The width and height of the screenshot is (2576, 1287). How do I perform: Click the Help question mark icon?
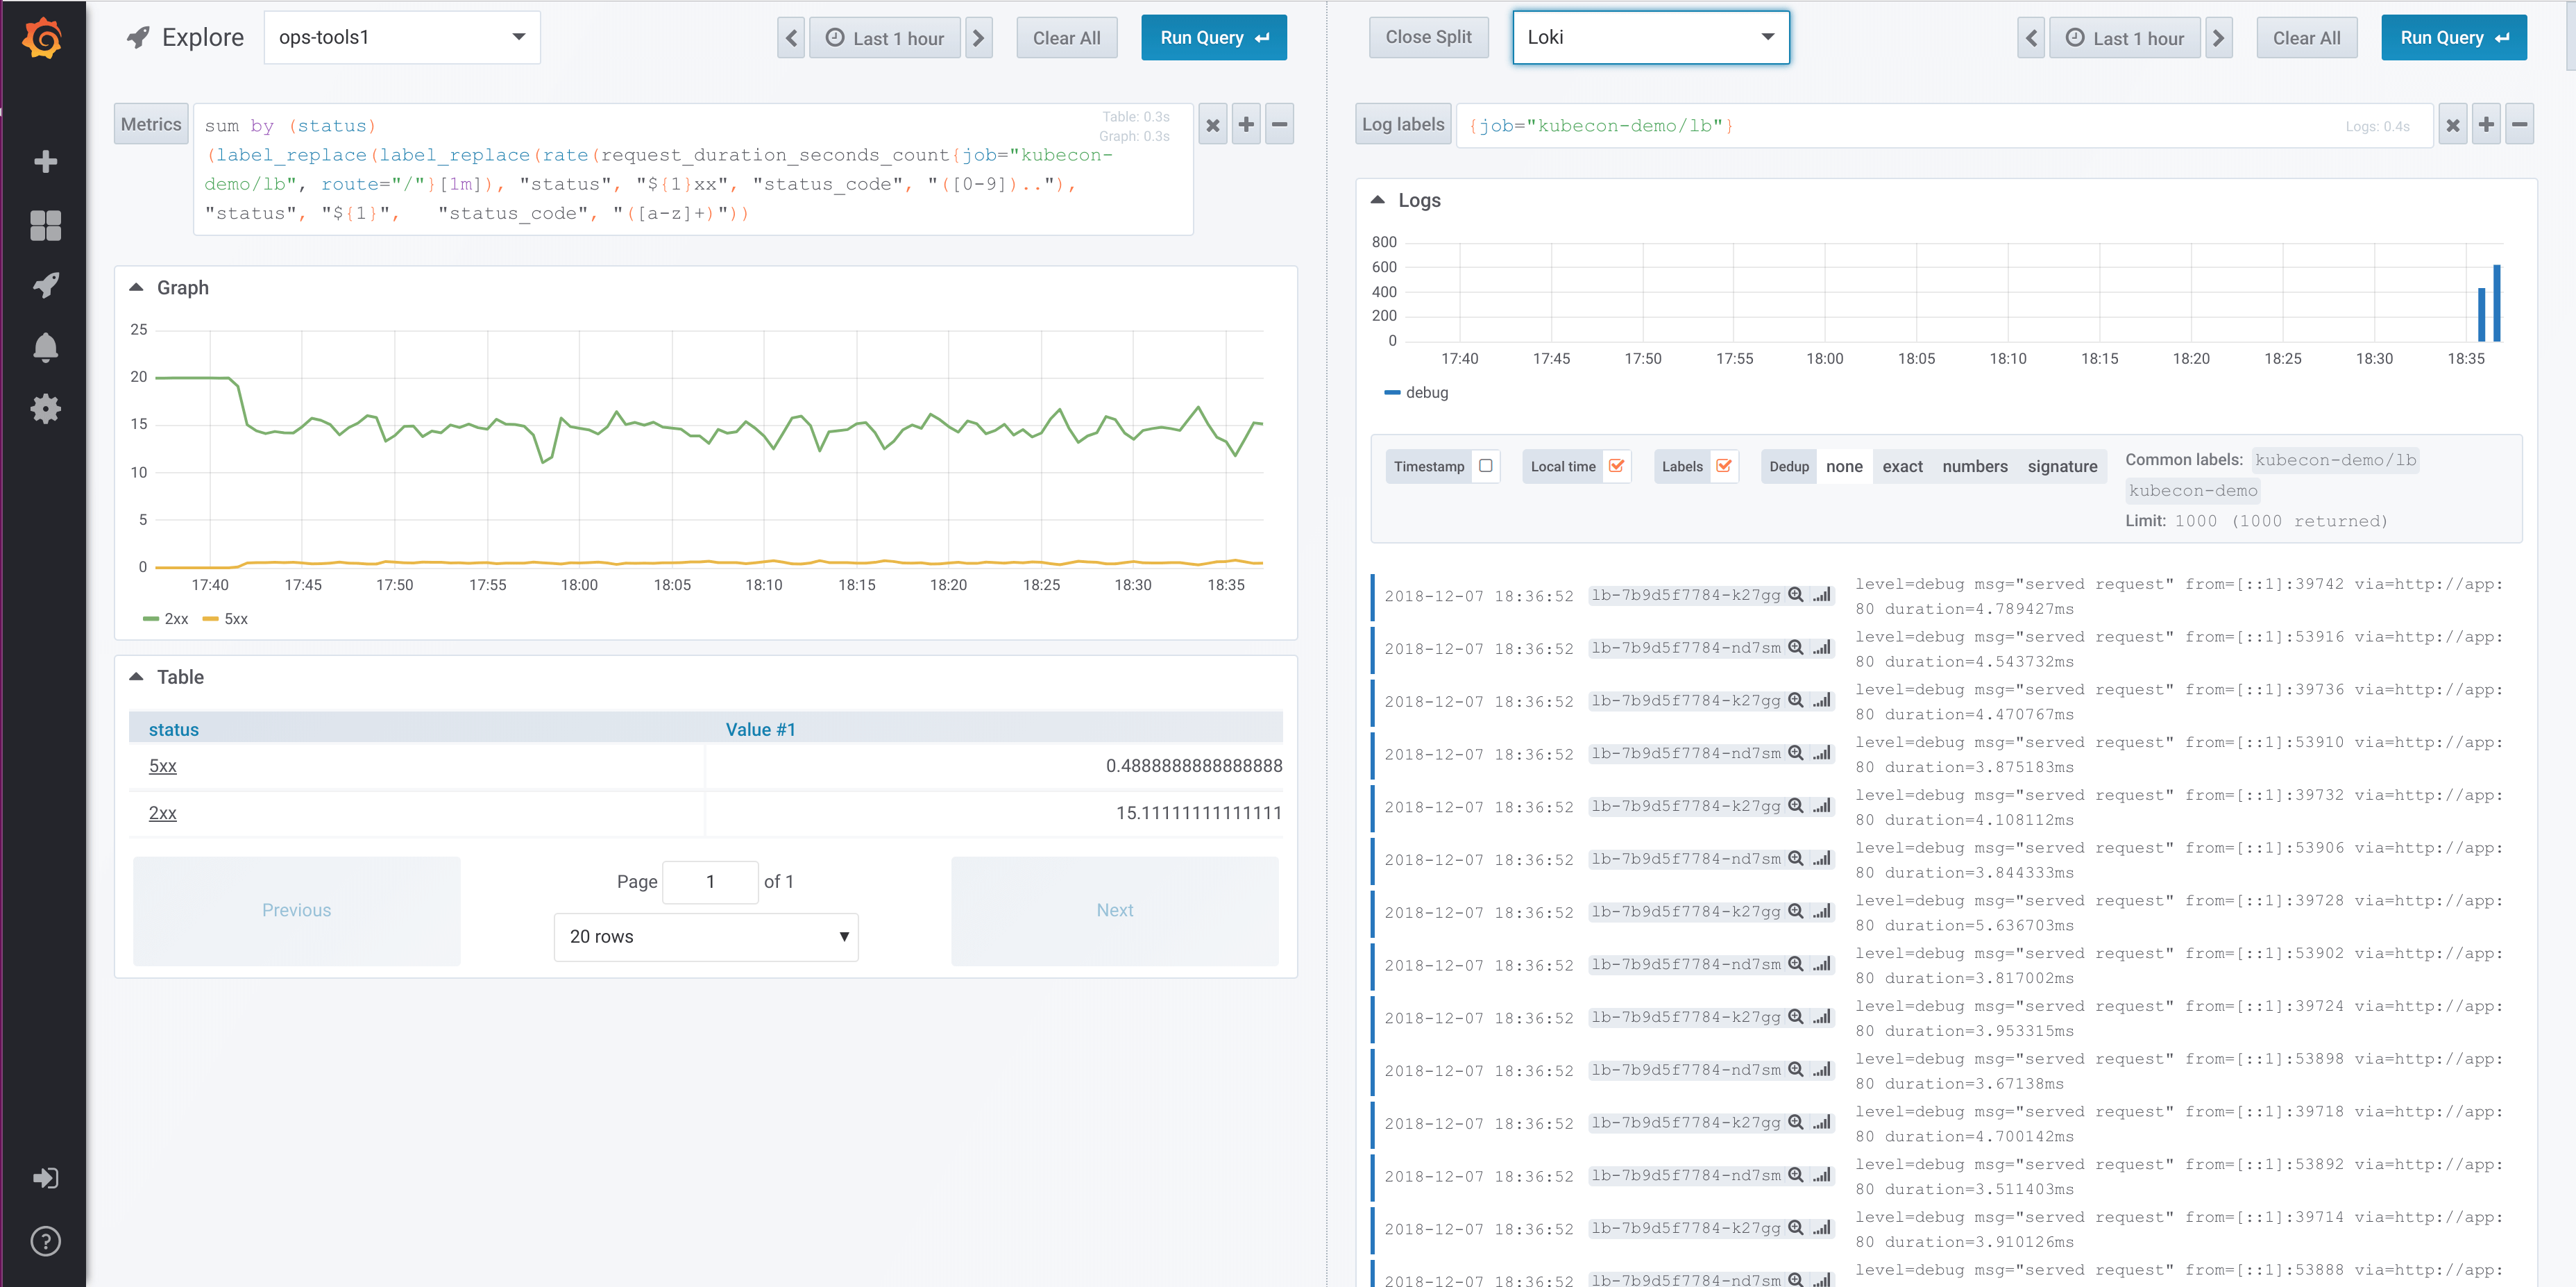pos(45,1241)
